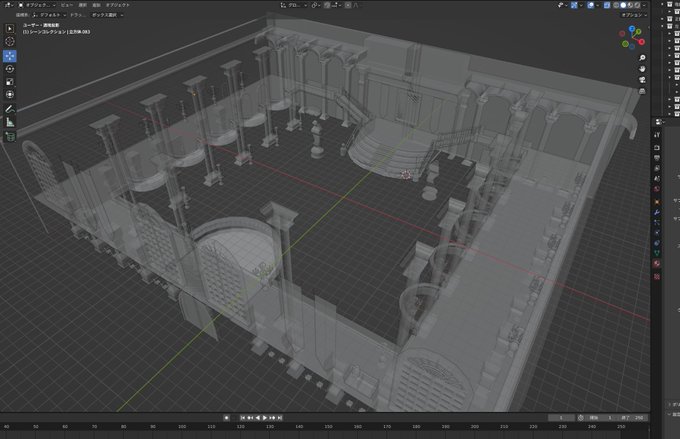Viewport: 680px width, 439px height.
Task: Open the Object Data green triangle tab
Action: coord(657,252)
